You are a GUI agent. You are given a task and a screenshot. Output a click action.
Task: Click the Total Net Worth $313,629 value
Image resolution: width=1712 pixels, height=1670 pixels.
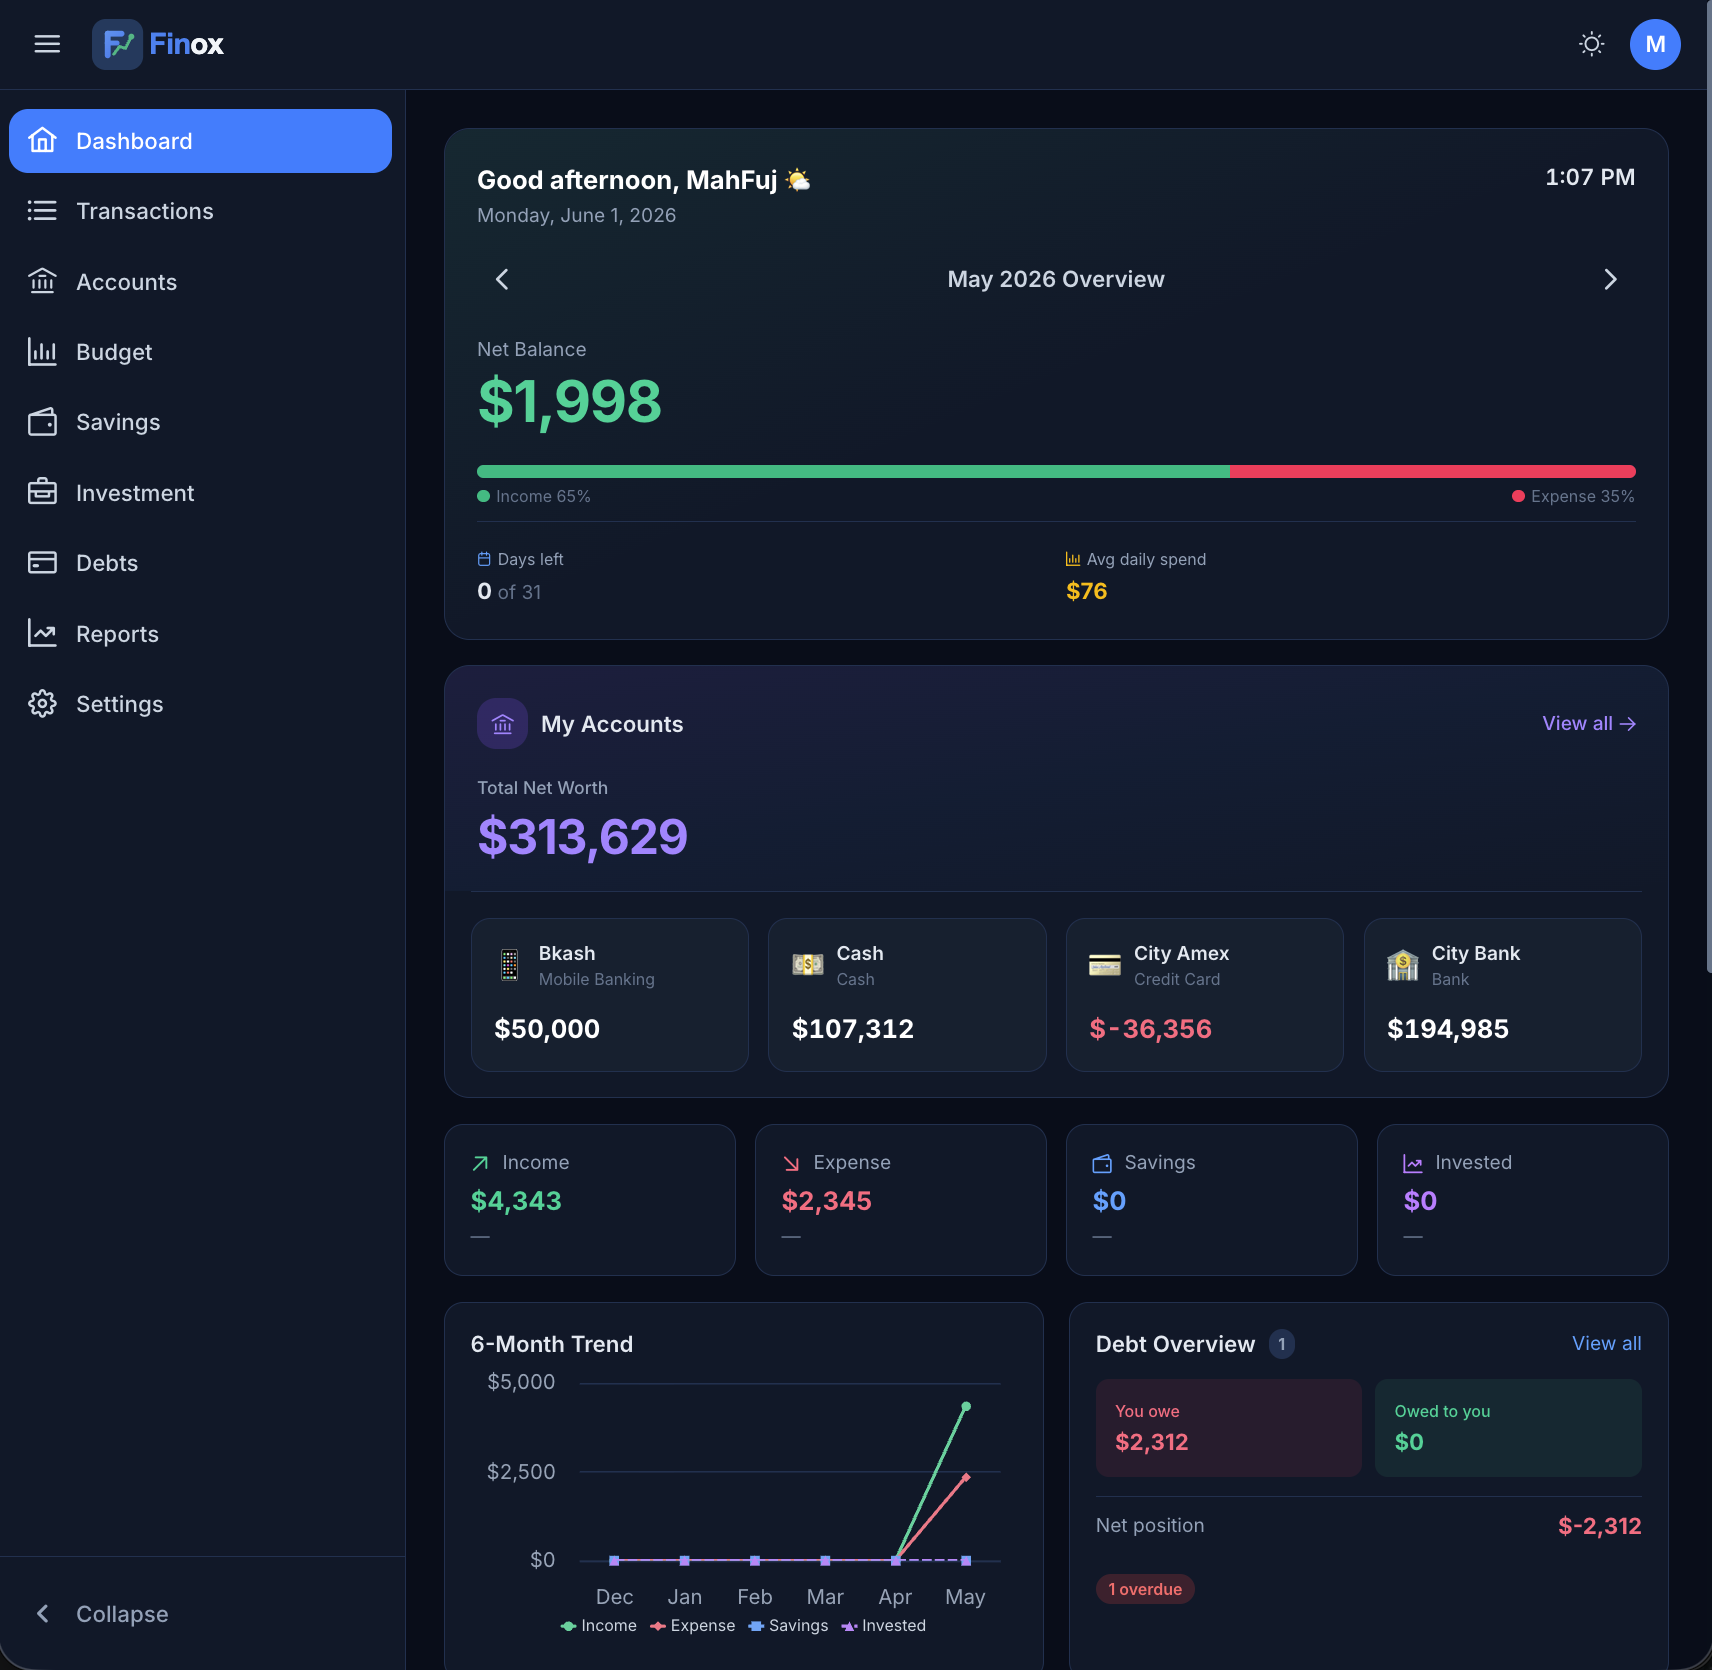pyautogui.click(x=583, y=837)
